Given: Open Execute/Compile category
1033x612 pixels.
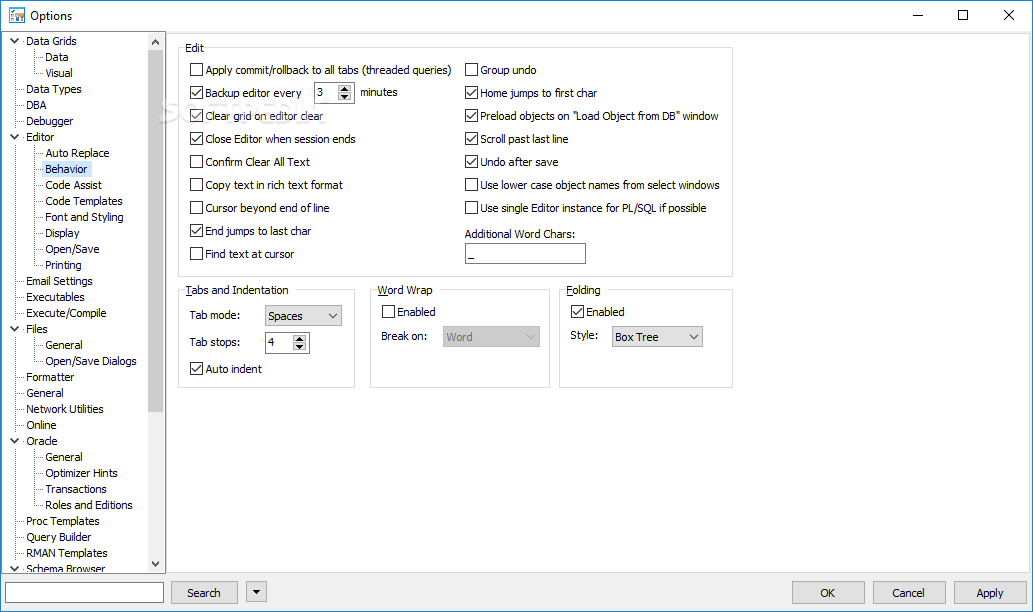Looking at the screenshot, I should pyautogui.click(x=66, y=313).
